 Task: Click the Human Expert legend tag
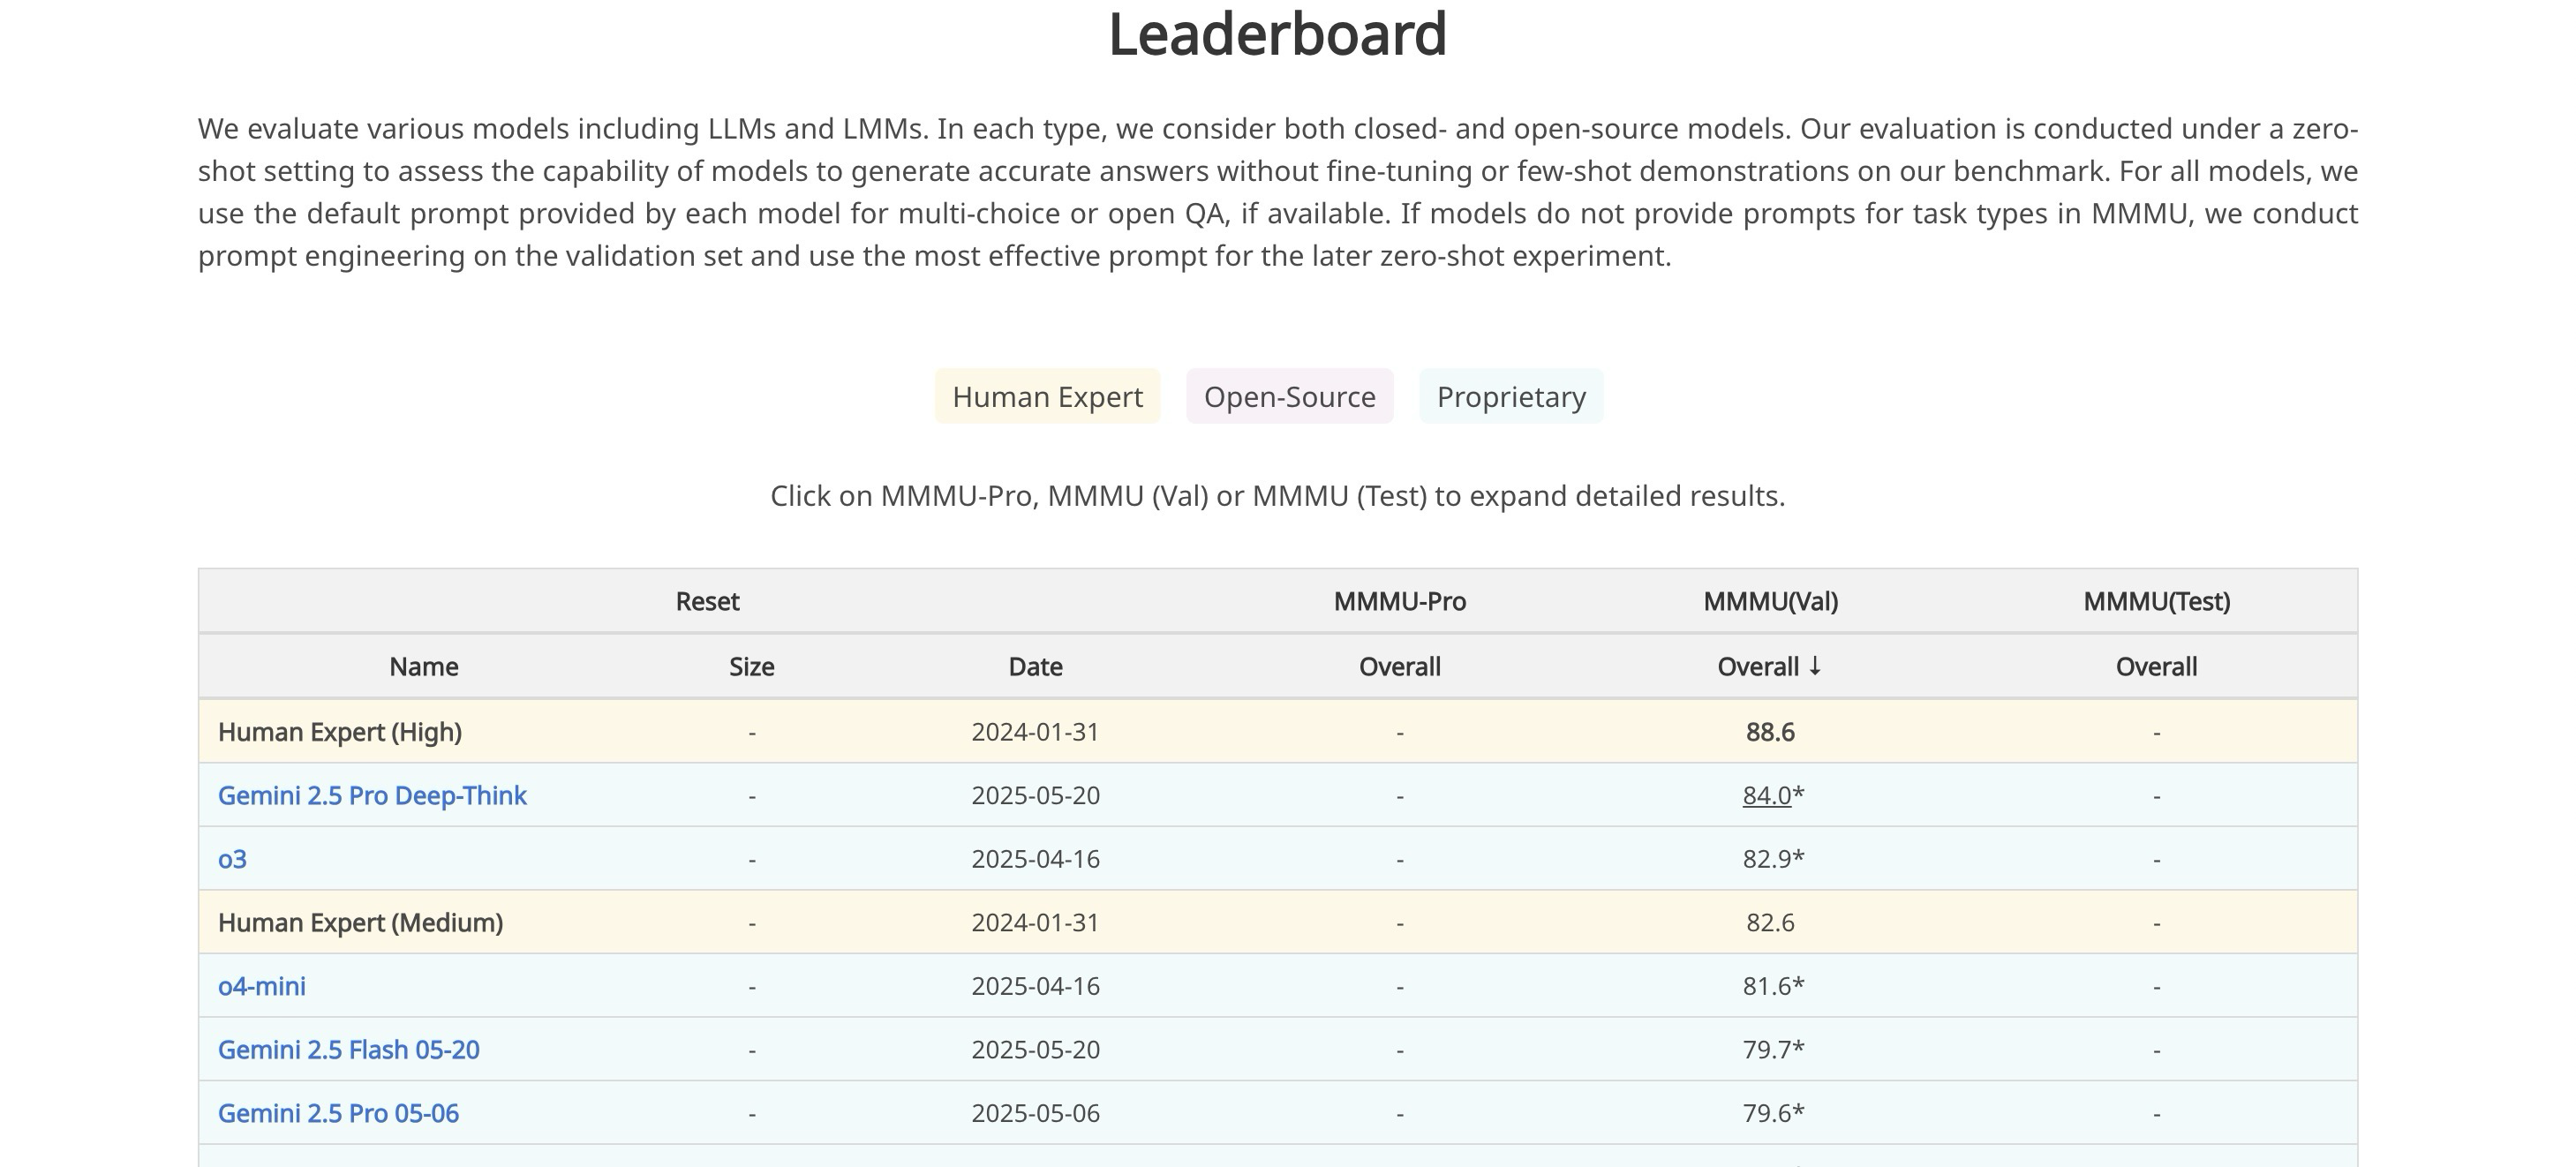1047,397
